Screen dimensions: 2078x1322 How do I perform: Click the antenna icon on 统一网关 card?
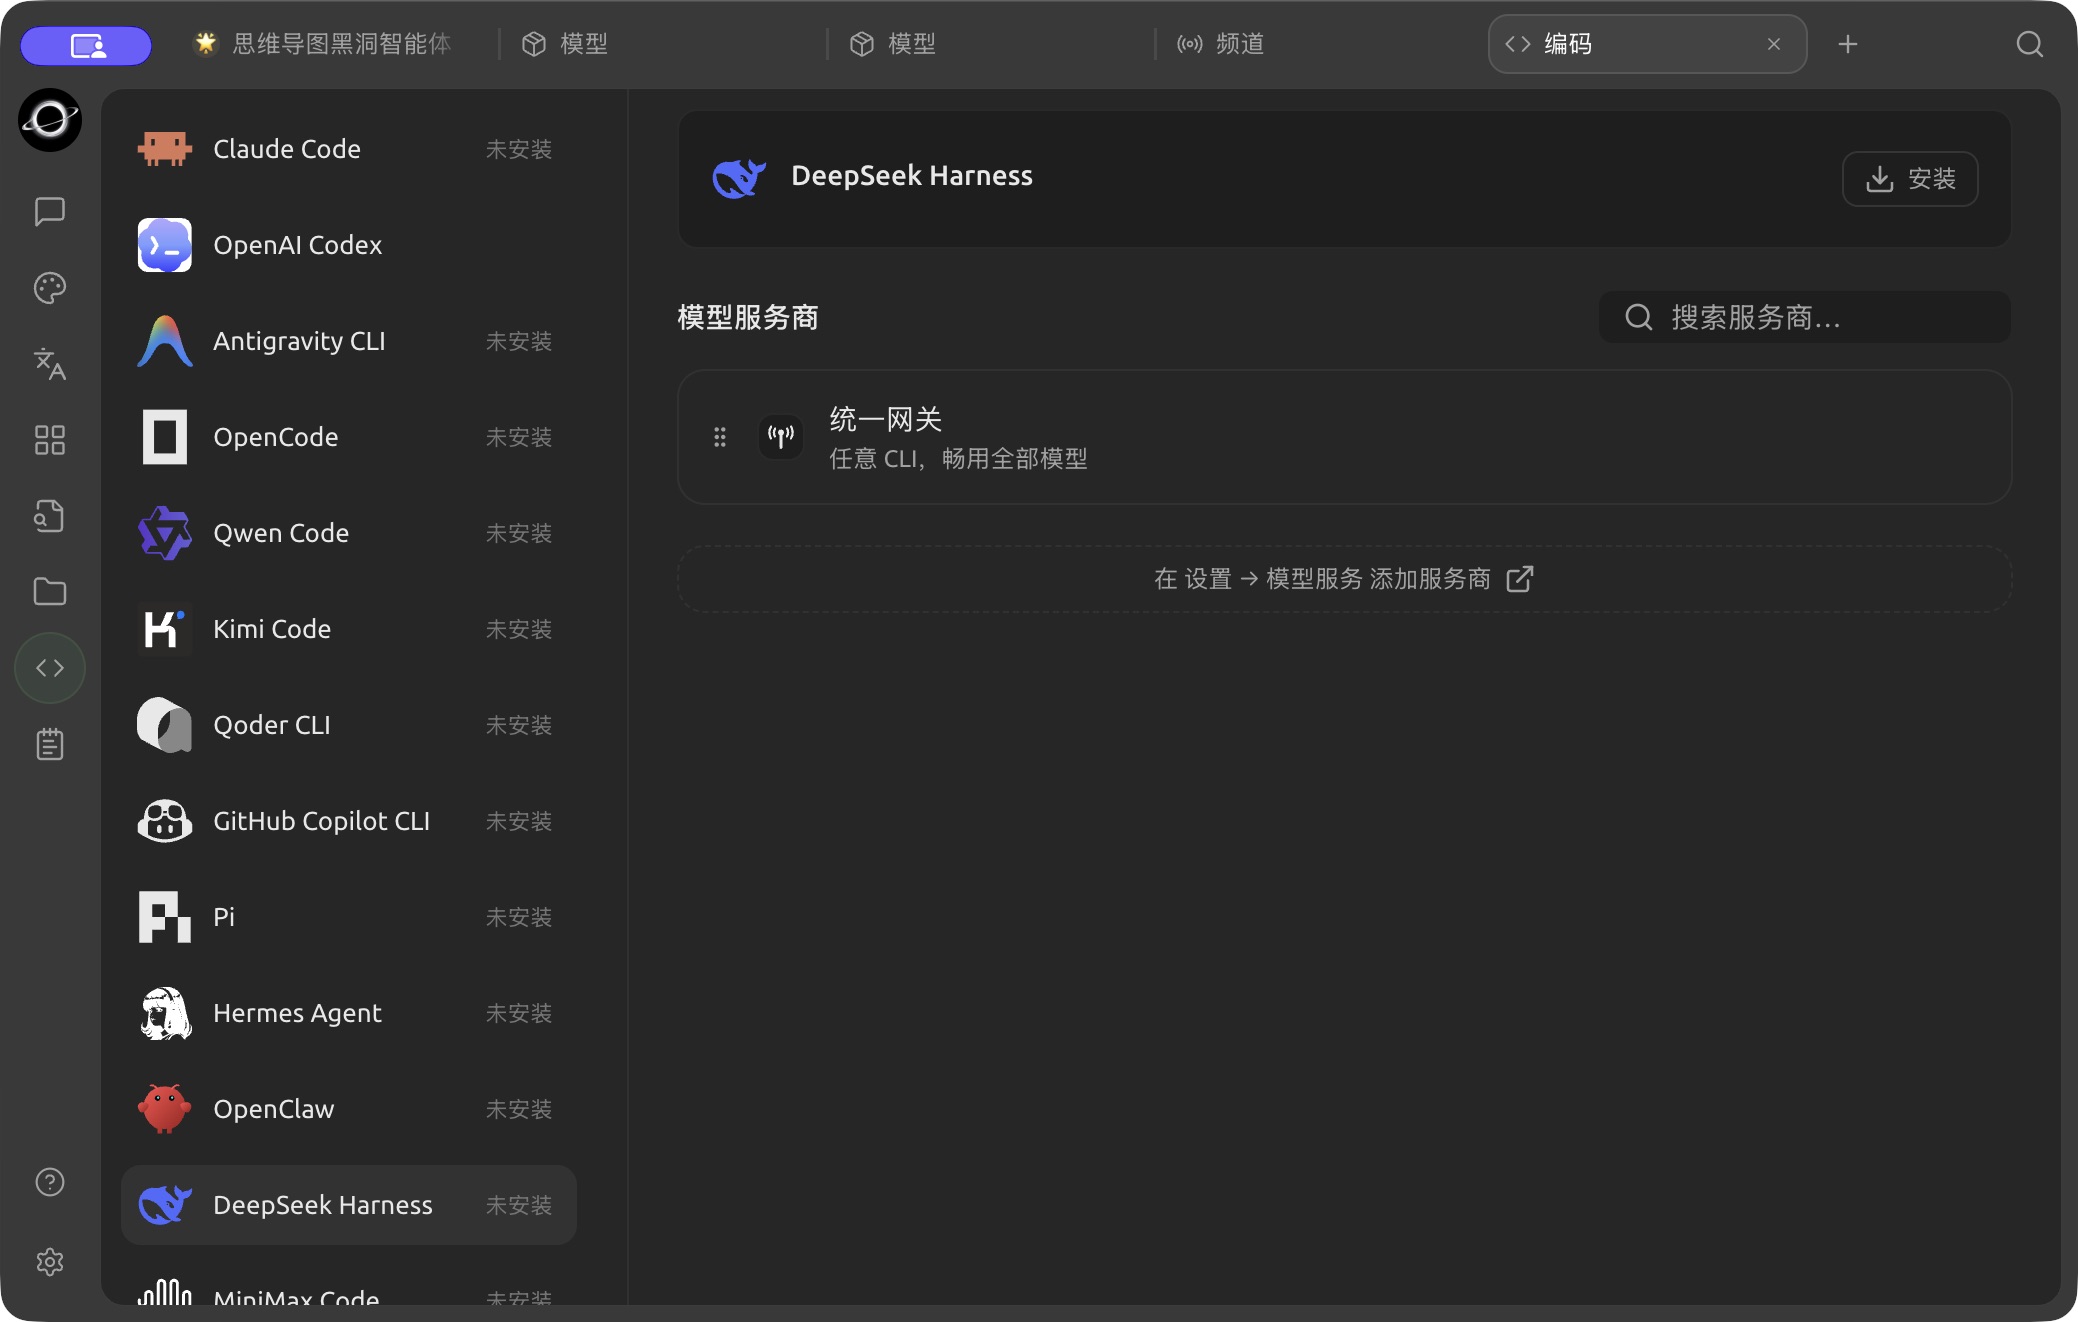pos(781,437)
